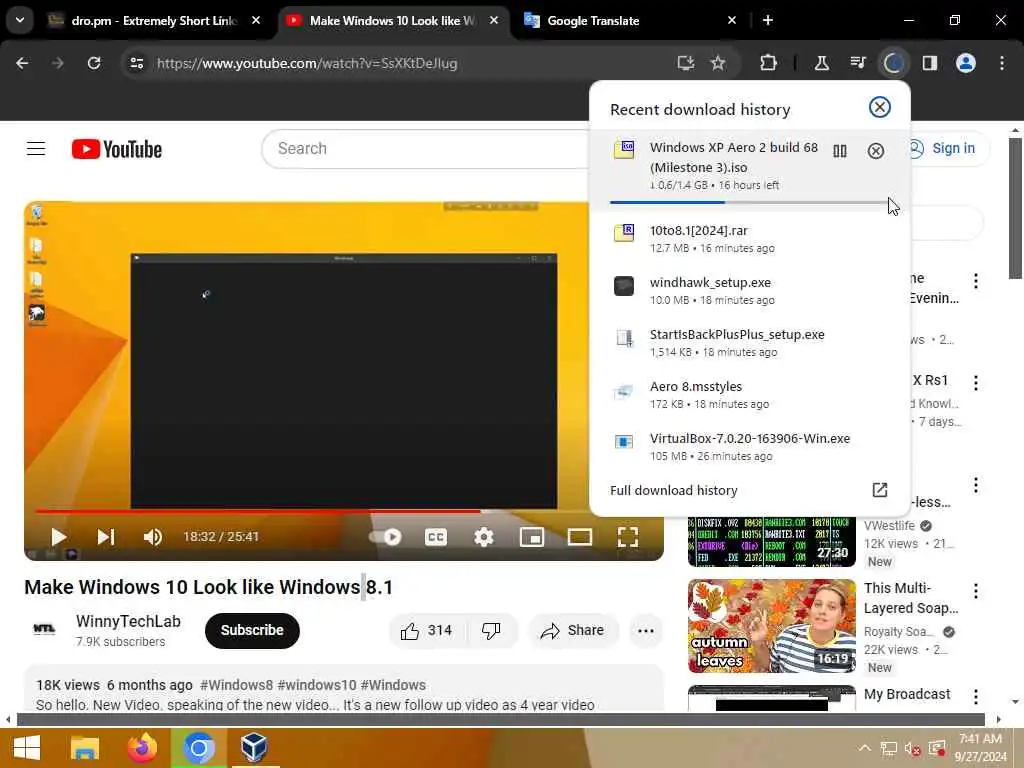Skip to next video
Screen dimensions: 1024x768
tap(106, 537)
